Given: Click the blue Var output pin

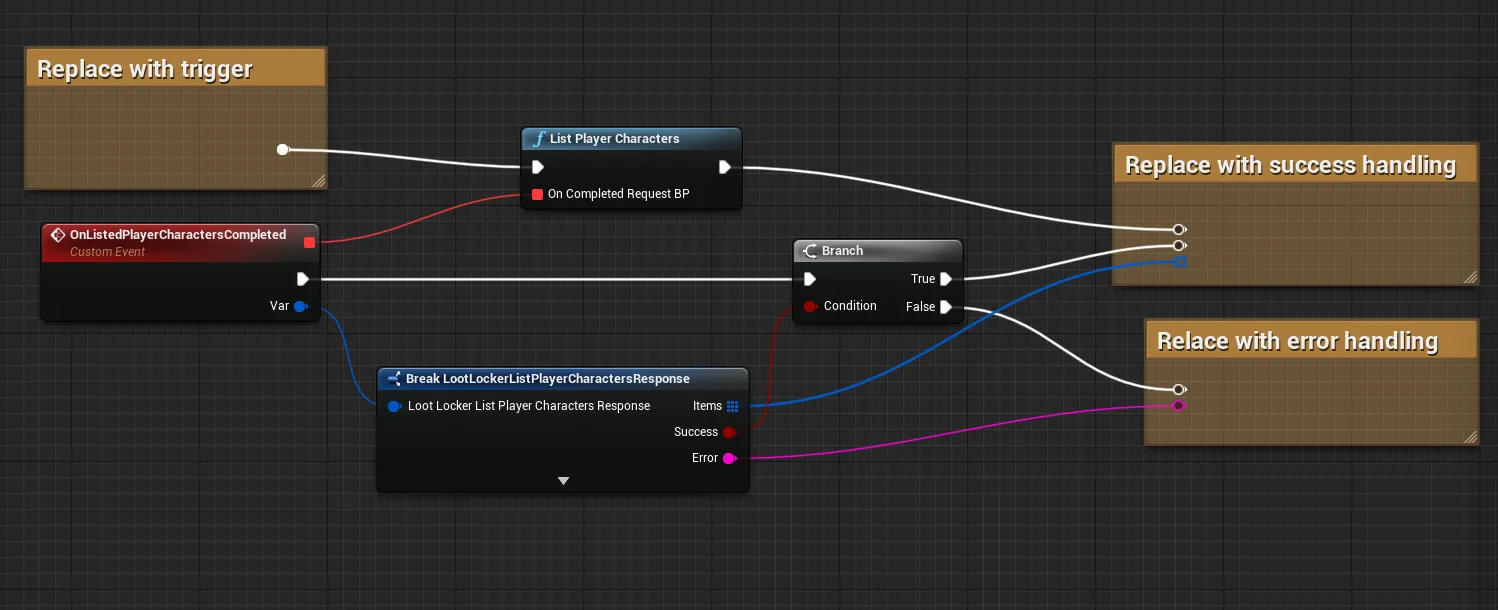Looking at the screenshot, I should [x=300, y=306].
